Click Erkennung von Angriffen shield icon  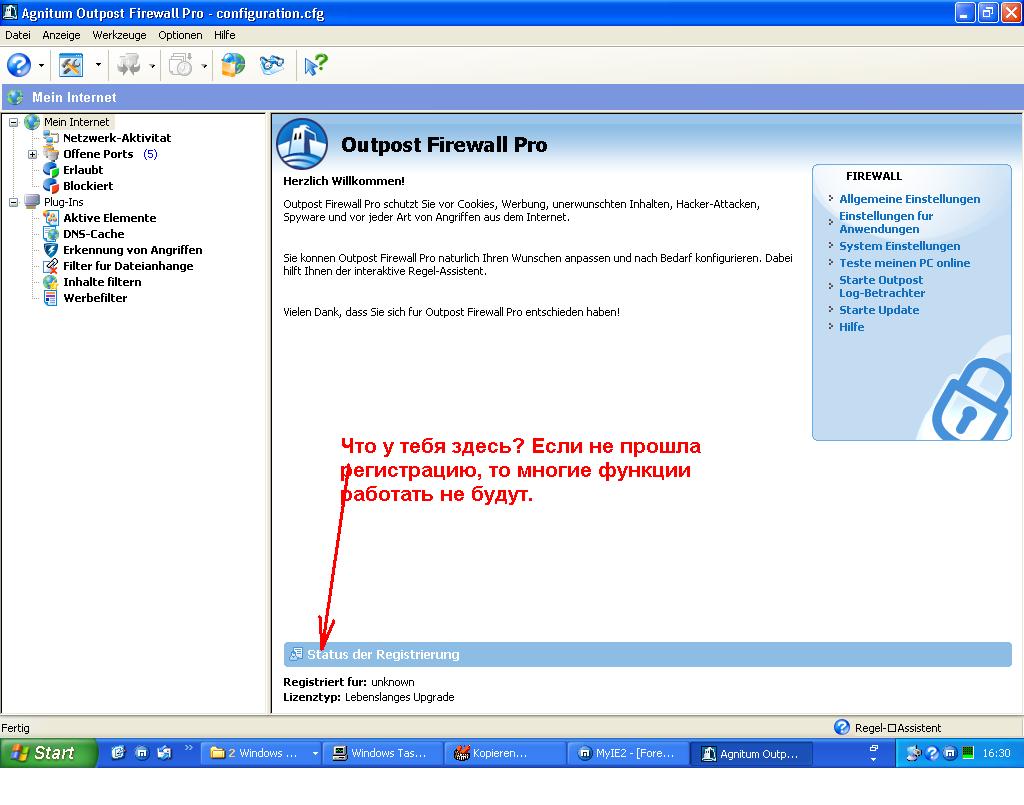[50, 250]
